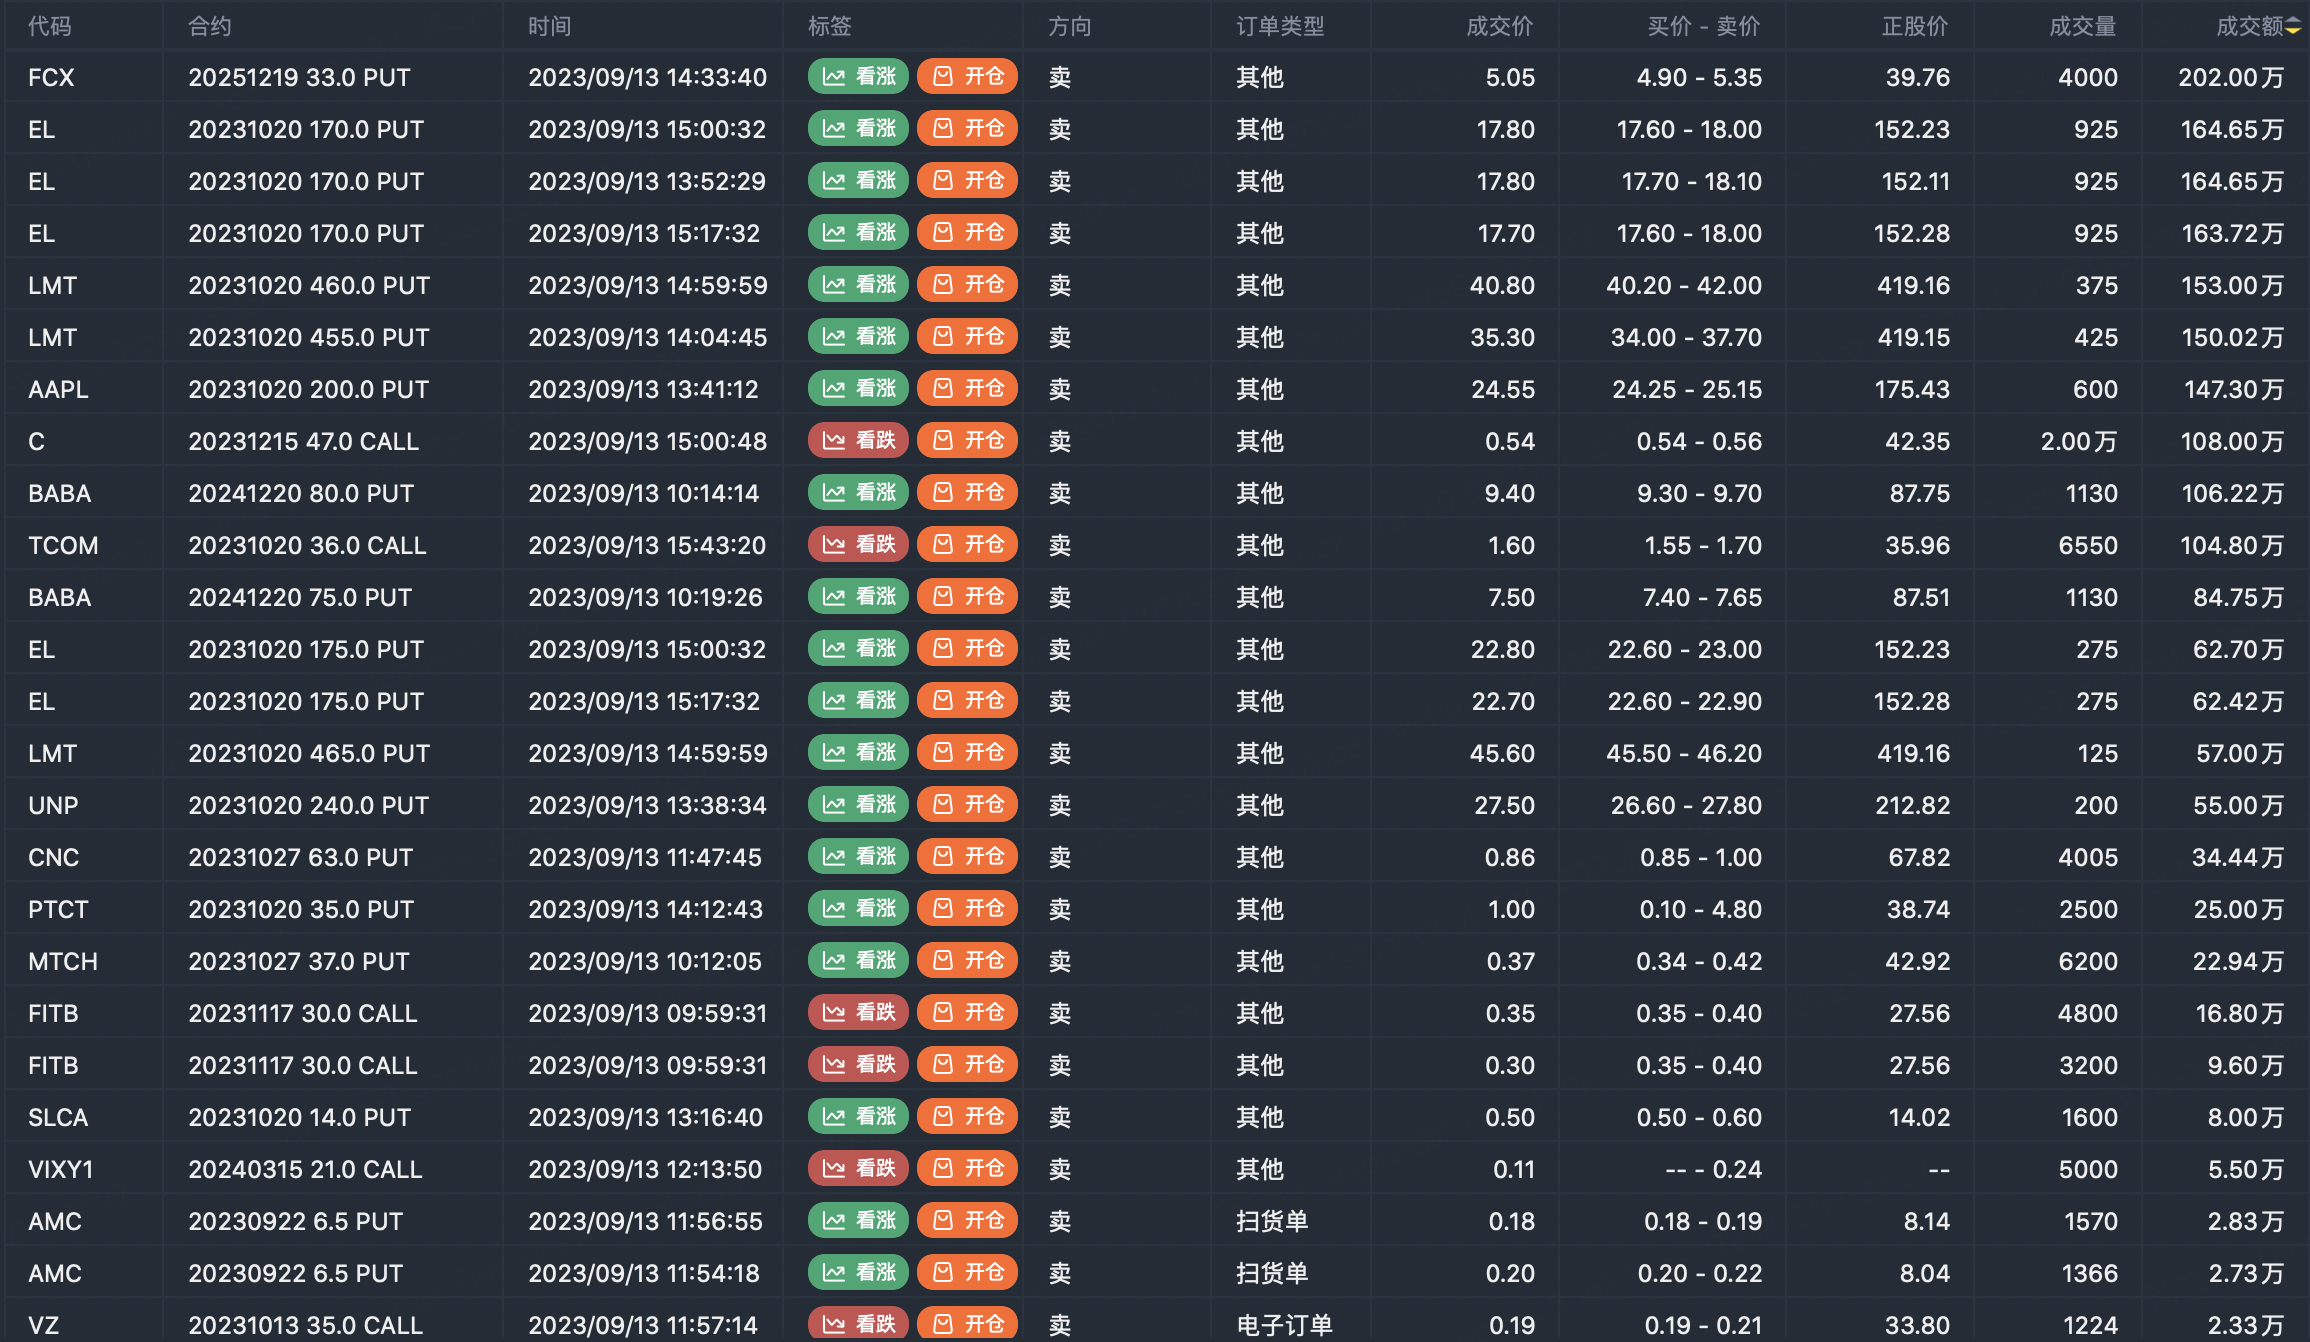This screenshot has height=1342, width=2310.
Task: Click the 开仓 tag in SLCA row
Action: point(967,1117)
